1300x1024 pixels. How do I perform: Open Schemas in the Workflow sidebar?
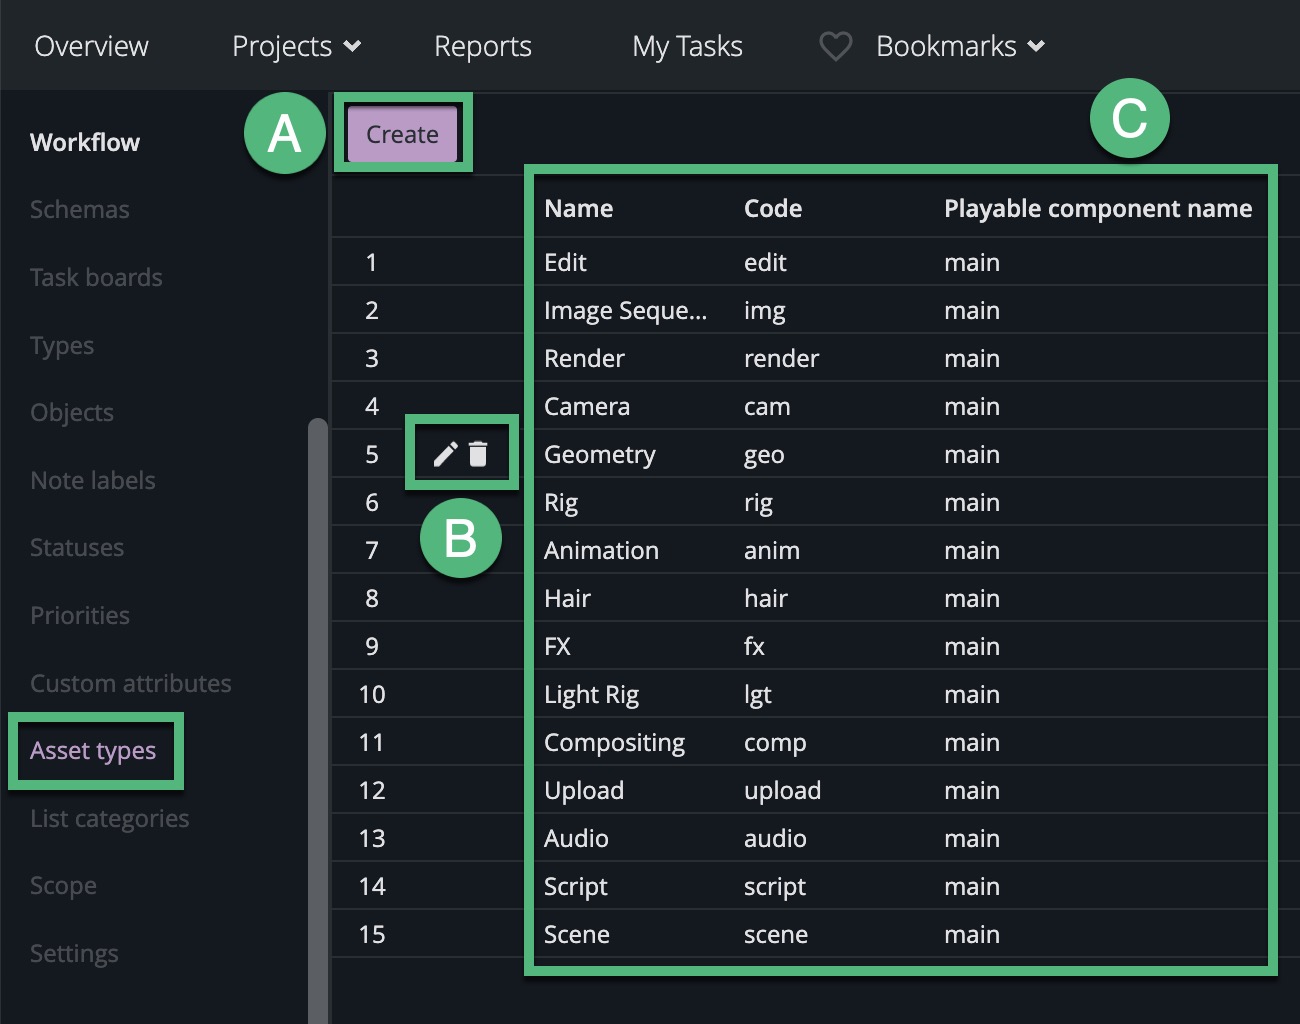80,209
